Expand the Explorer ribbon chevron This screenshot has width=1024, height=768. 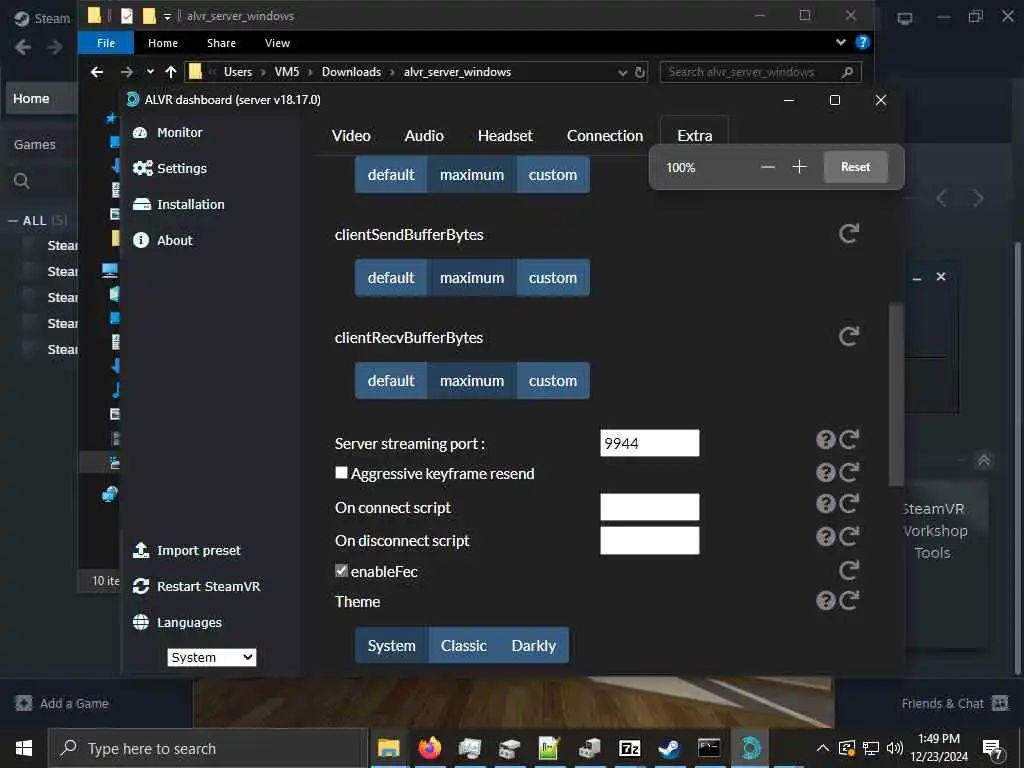(x=840, y=42)
